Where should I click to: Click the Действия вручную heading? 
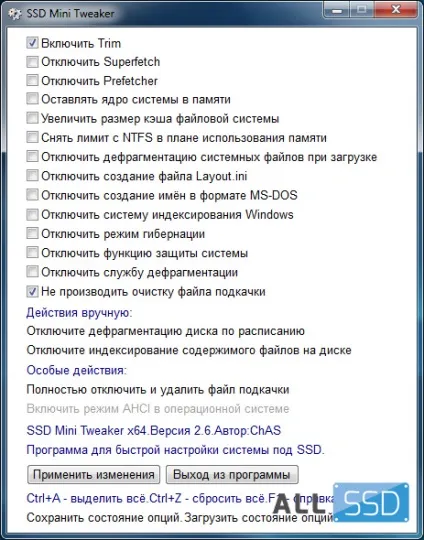click(79, 312)
